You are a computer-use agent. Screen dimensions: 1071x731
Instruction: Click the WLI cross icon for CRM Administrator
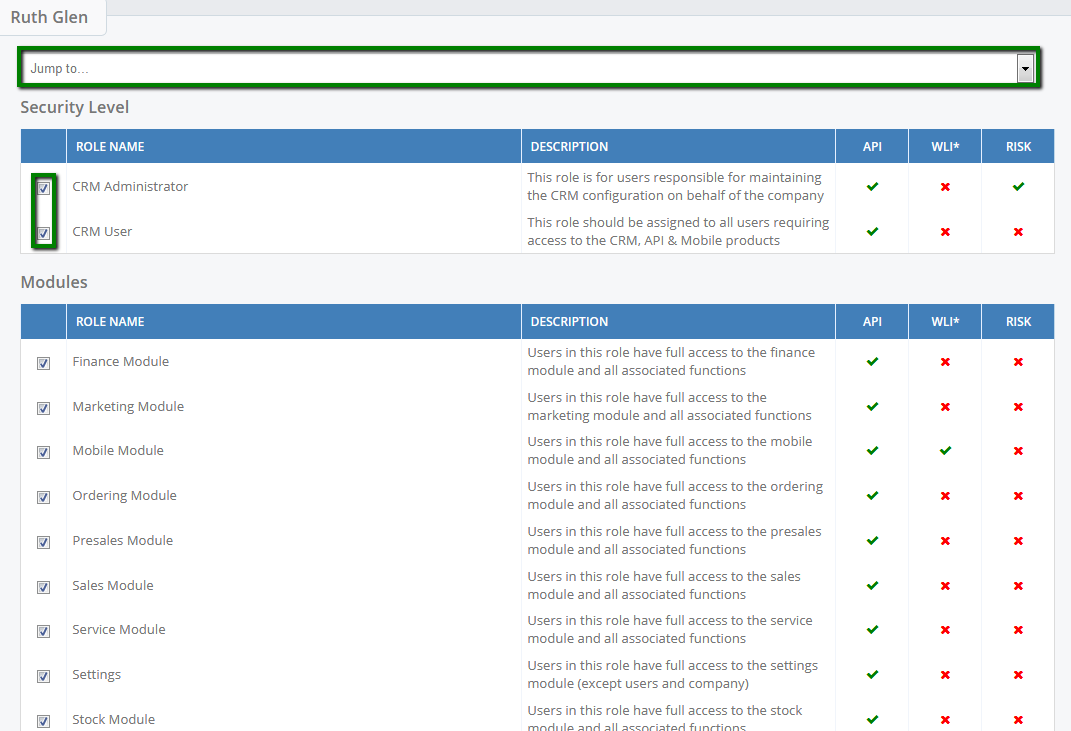click(945, 187)
